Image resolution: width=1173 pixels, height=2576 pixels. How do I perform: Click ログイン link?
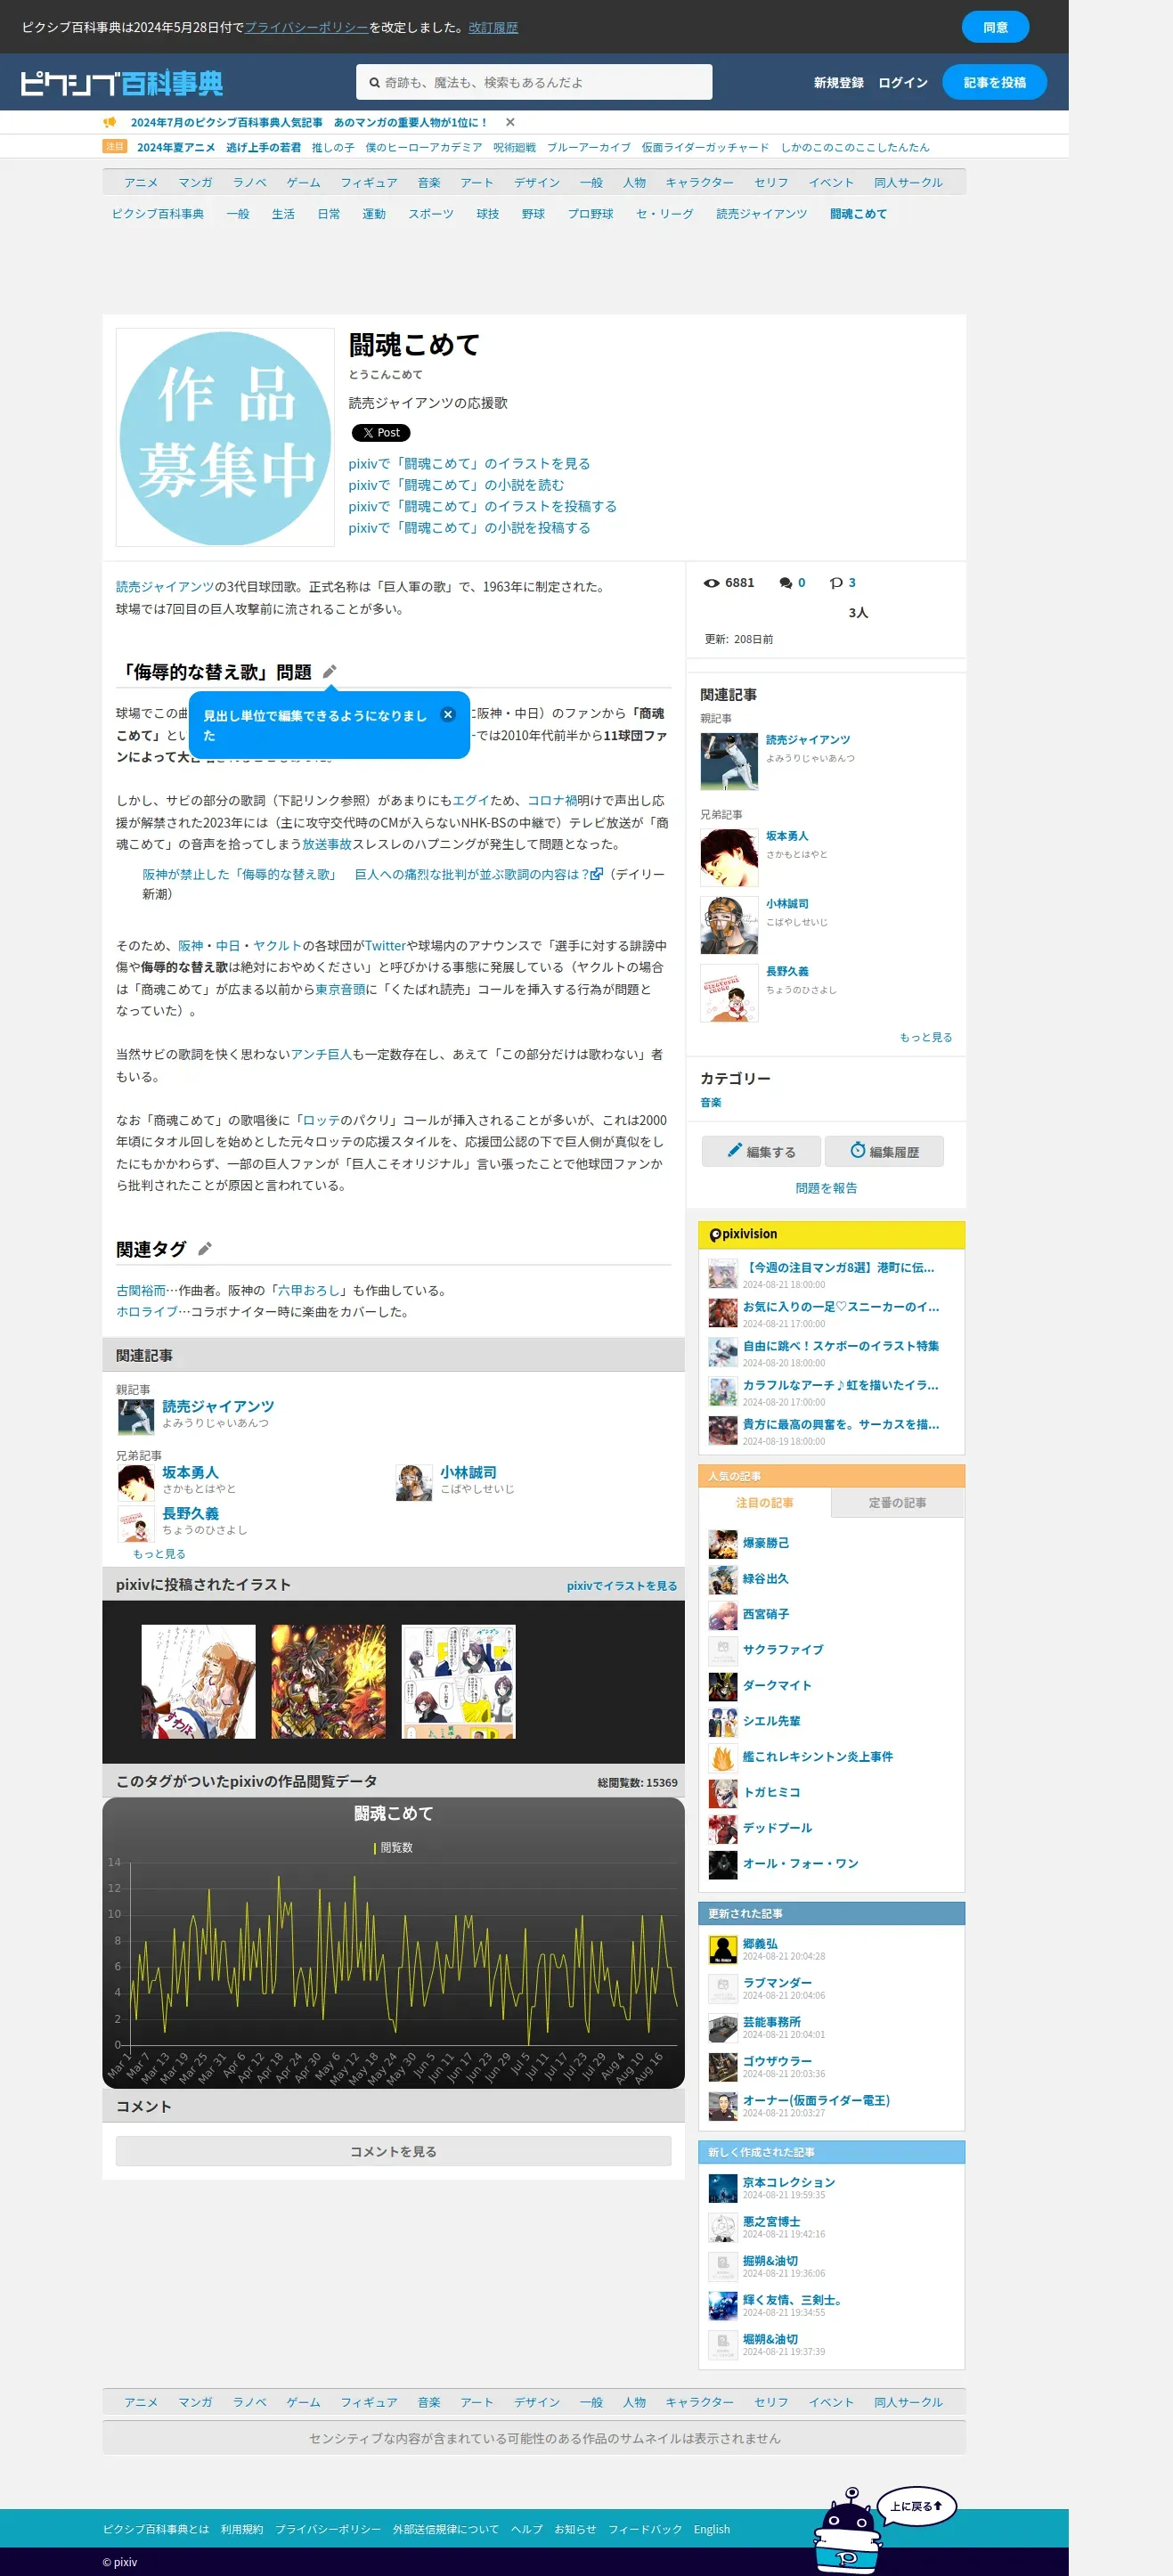click(903, 83)
